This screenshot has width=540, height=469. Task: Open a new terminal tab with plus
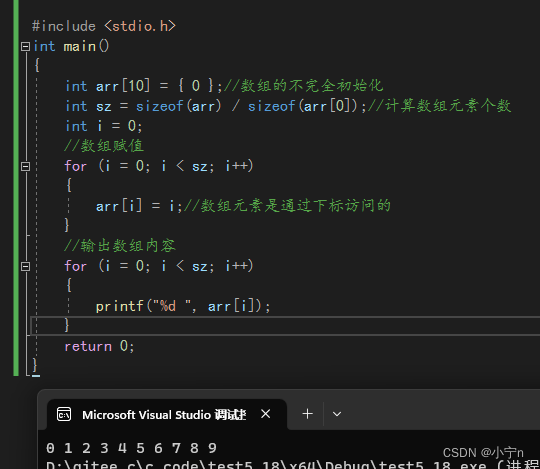click(x=308, y=414)
